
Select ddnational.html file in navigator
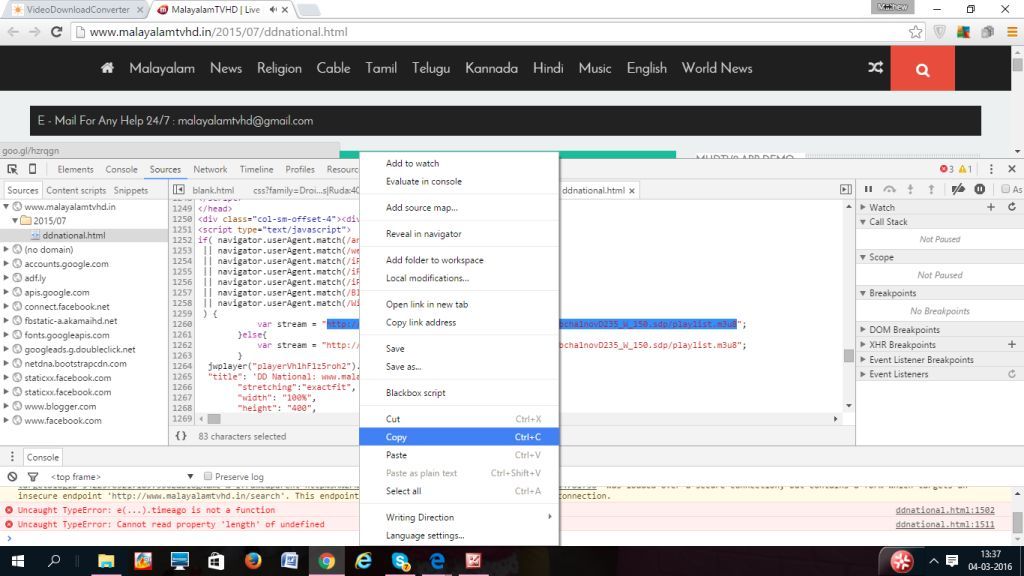pos(74,235)
